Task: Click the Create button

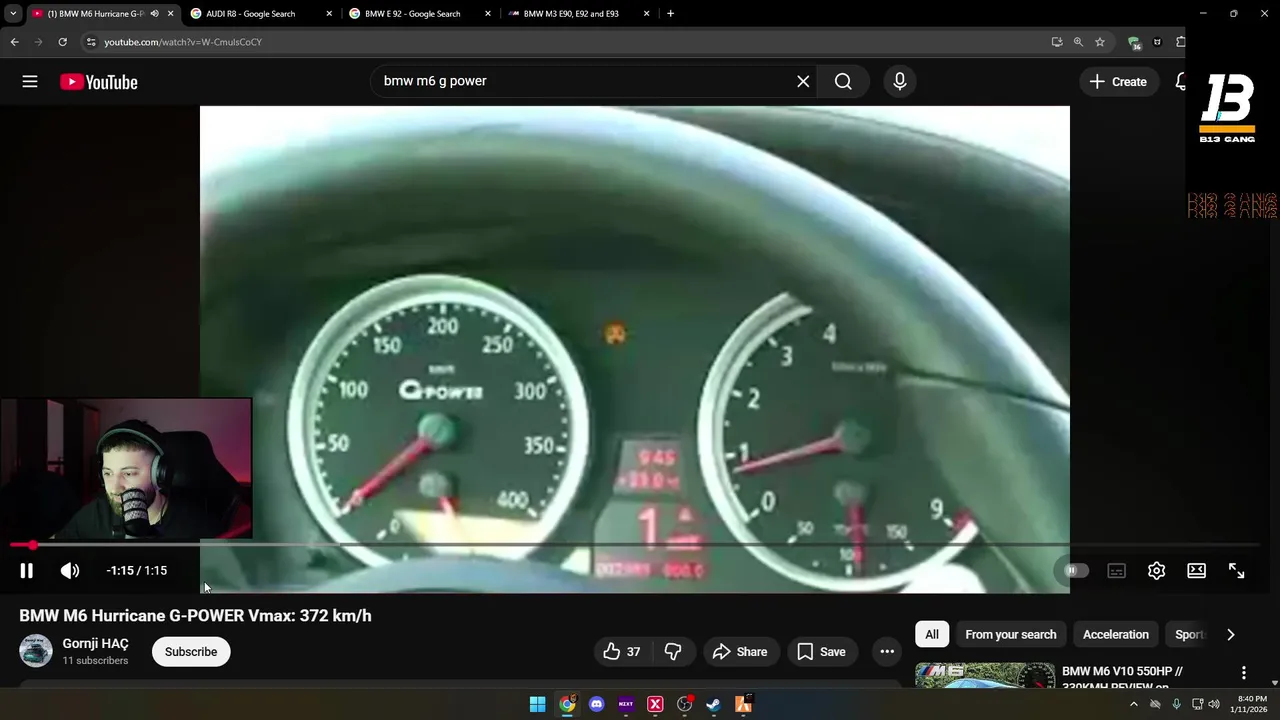Action: pos(1118,82)
